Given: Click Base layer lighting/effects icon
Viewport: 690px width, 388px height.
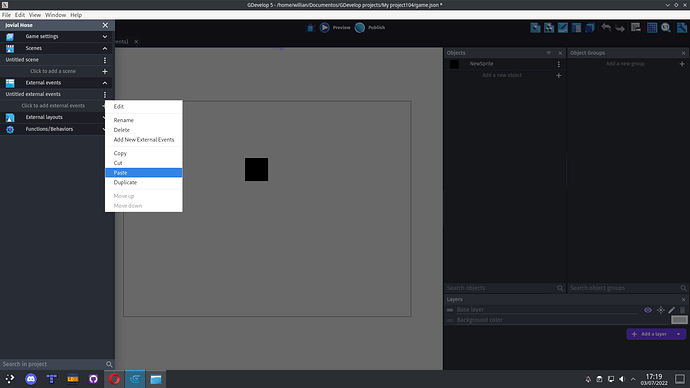Looking at the screenshot, I should tap(661, 310).
